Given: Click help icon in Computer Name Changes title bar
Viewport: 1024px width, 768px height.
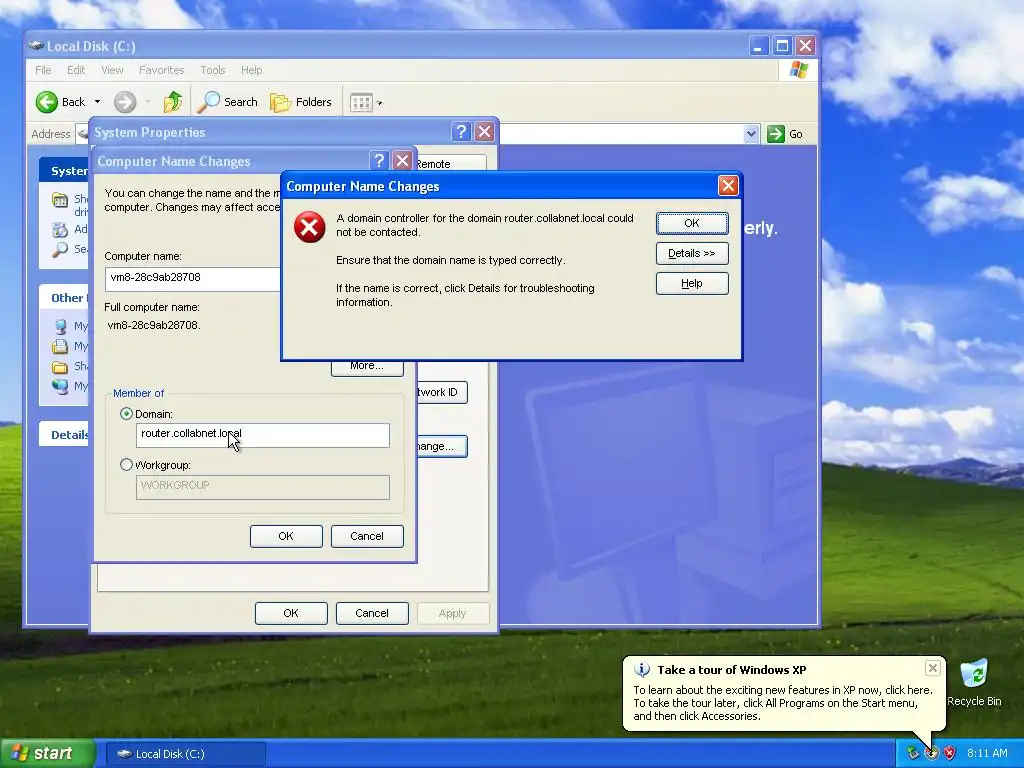Looking at the screenshot, I should (379, 161).
